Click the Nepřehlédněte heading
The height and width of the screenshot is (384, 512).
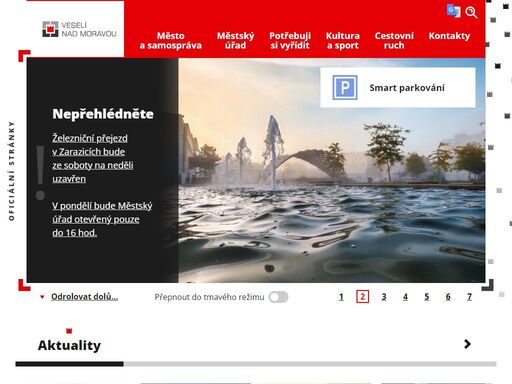click(x=103, y=114)
